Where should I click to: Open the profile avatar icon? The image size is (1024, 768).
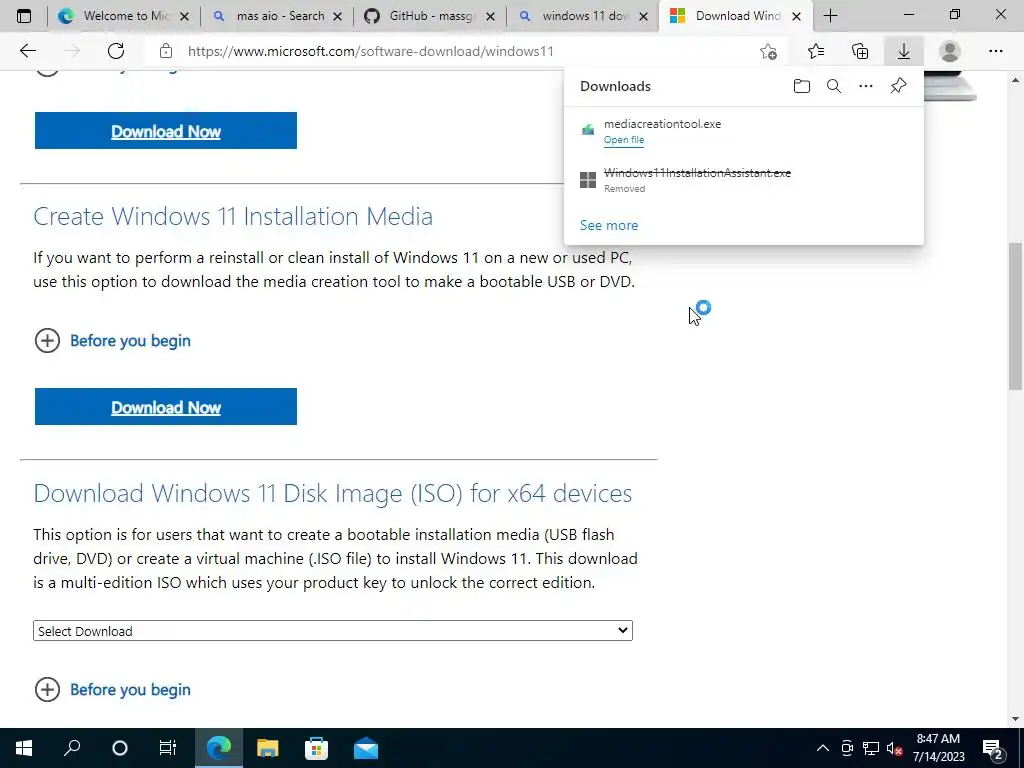[x=950, y=51]
